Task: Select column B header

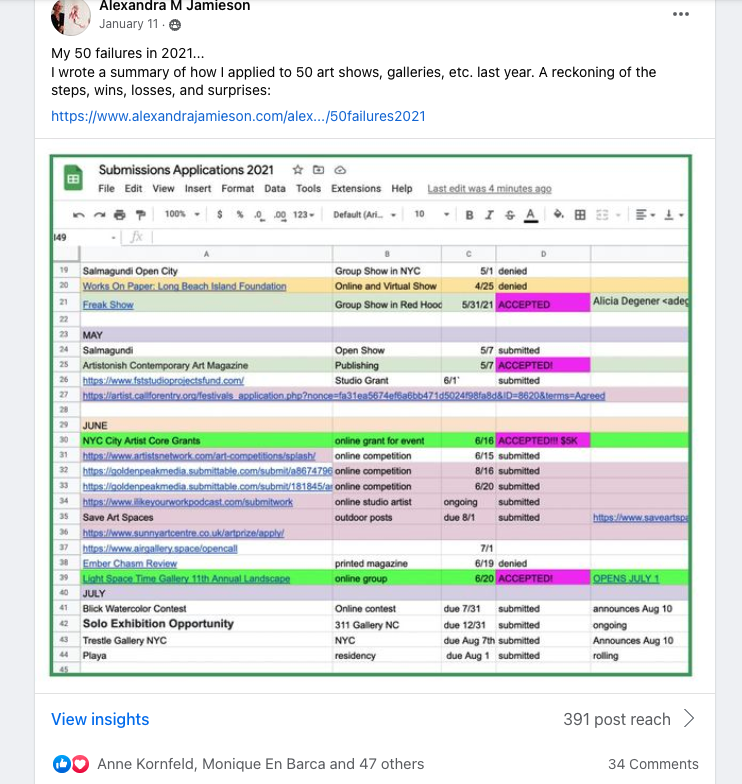Action: [387, 254]
